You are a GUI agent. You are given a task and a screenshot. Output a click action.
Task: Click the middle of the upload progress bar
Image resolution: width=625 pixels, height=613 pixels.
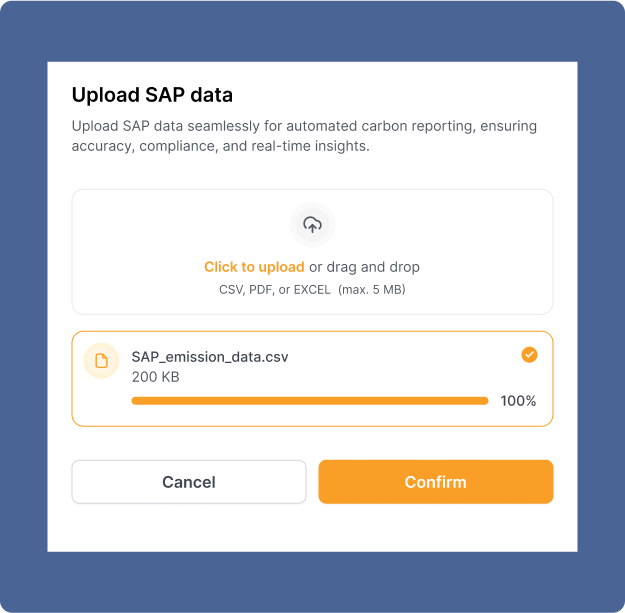click(x=310, y=401)
